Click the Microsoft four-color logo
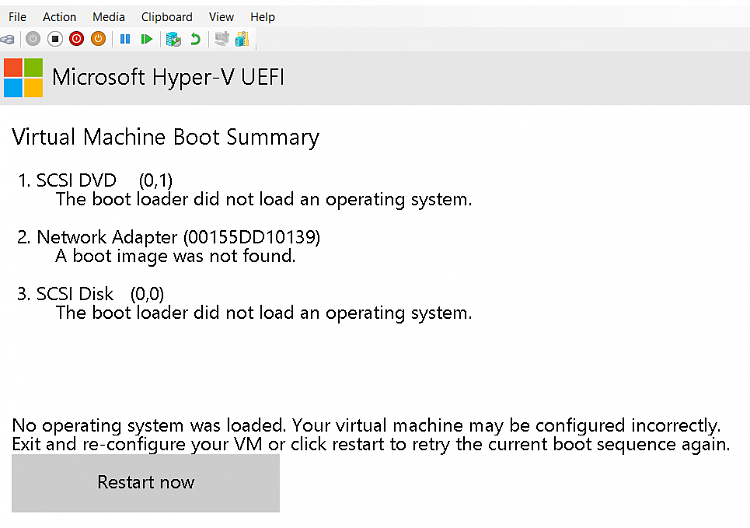750x528 pixels. [x=23, y=77]
